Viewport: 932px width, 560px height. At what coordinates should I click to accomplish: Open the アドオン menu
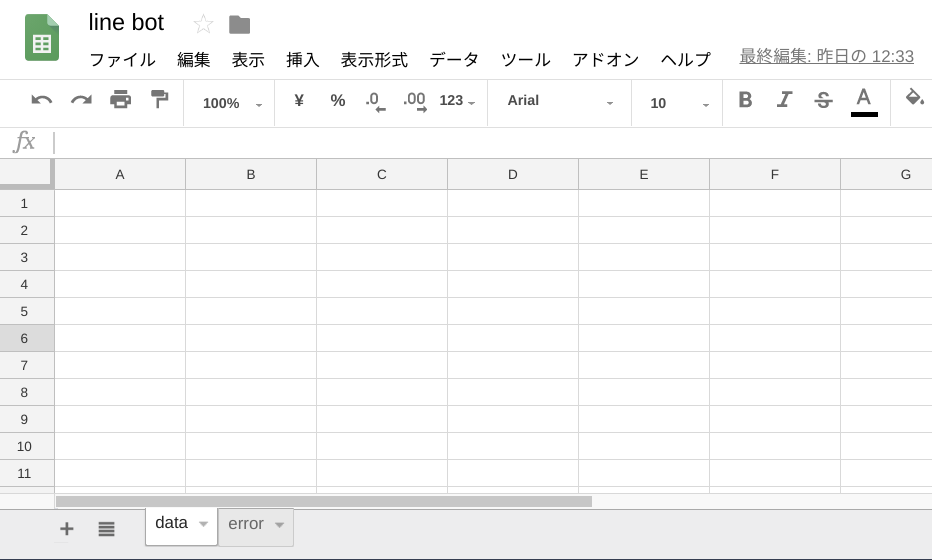(606, 59)
